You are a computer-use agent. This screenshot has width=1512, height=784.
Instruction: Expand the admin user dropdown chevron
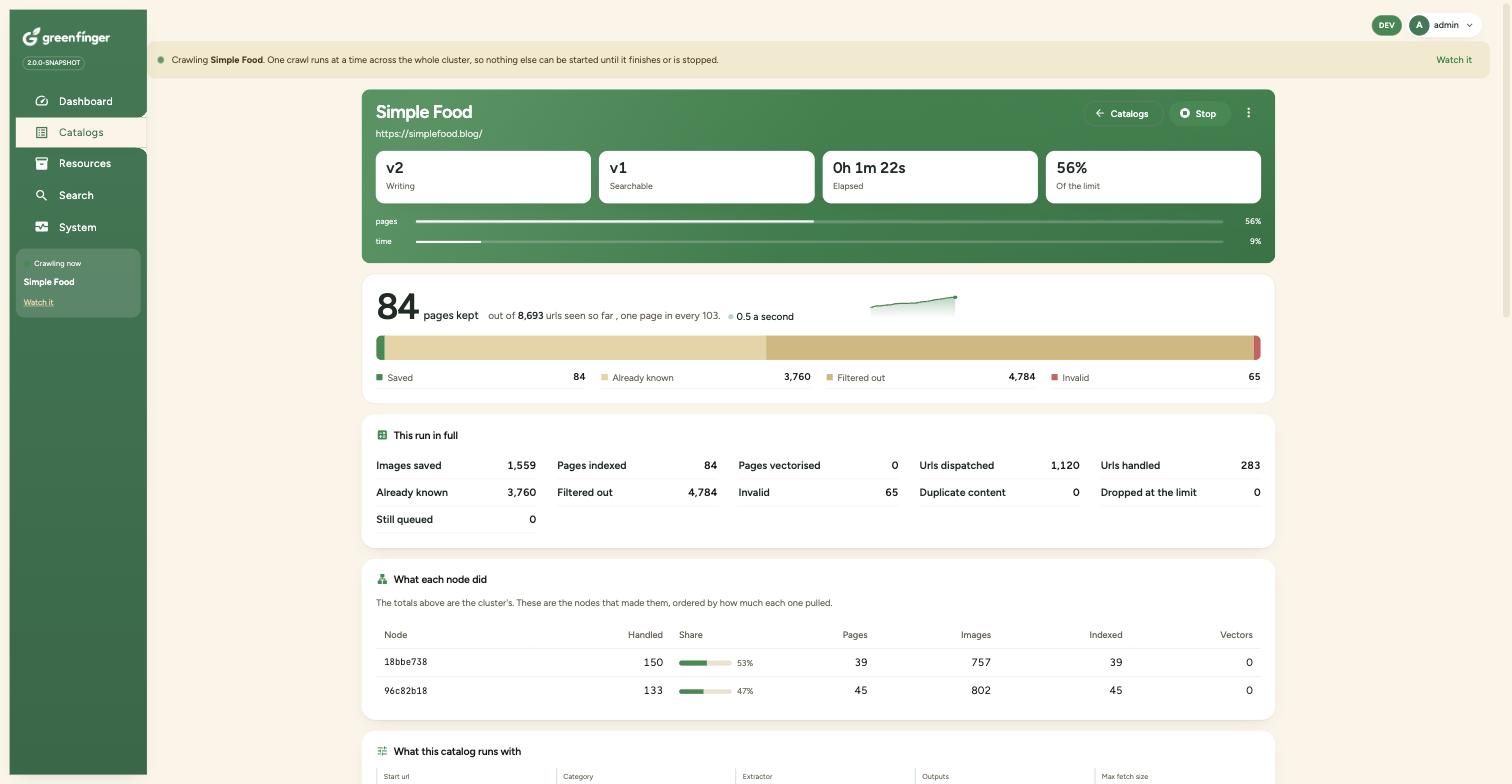(1469, 25)
